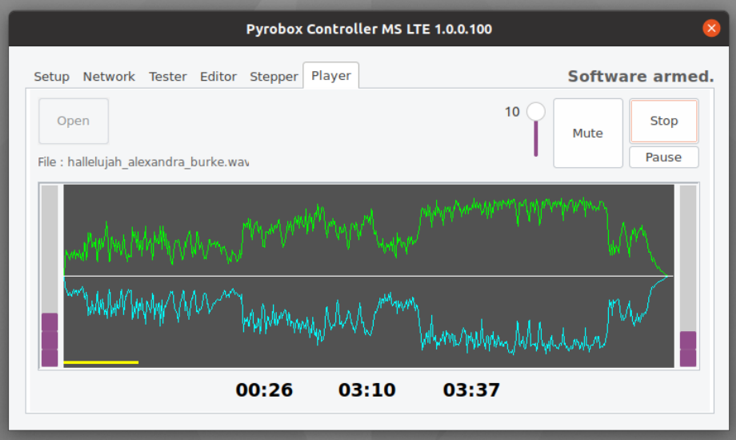The height and width of the screenshot is (440, 736).
Task: Click the Open file button
Action: [x=74, y=121]
